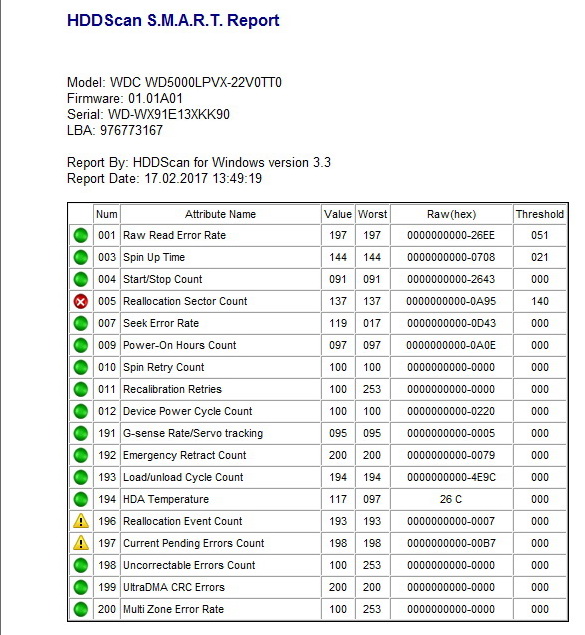
Task: Click the Value column header
Action: click(x=338, y=214)
